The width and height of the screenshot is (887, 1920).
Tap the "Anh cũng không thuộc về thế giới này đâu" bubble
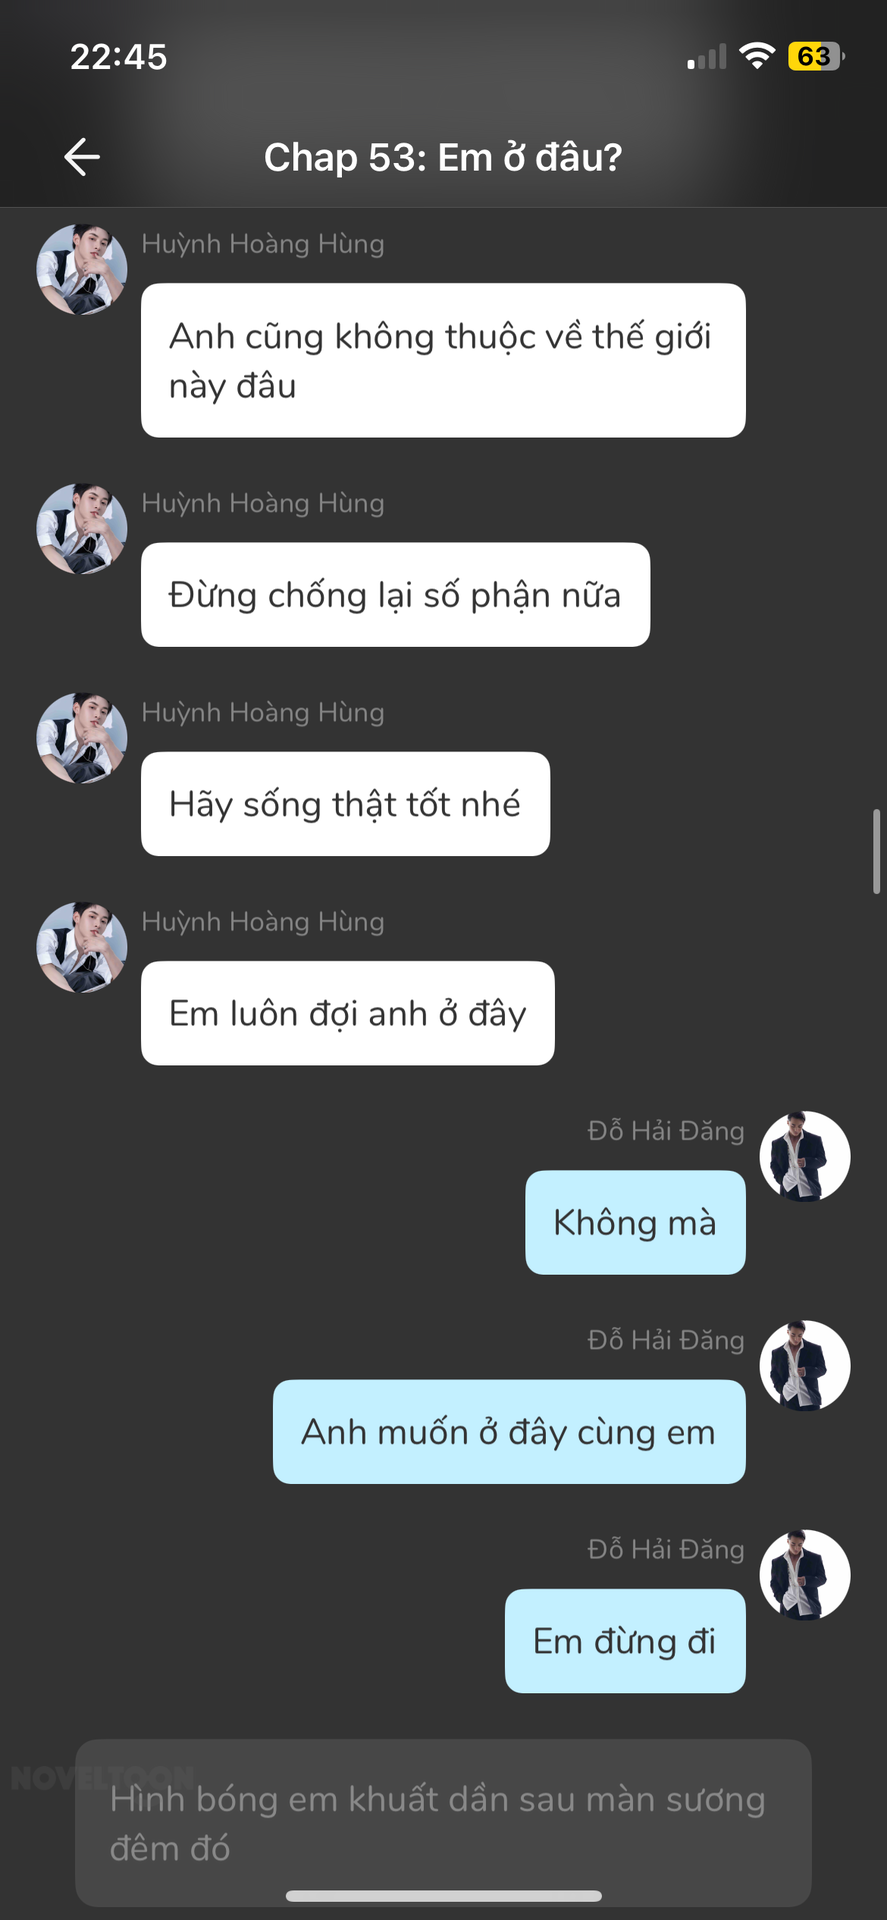443,360
